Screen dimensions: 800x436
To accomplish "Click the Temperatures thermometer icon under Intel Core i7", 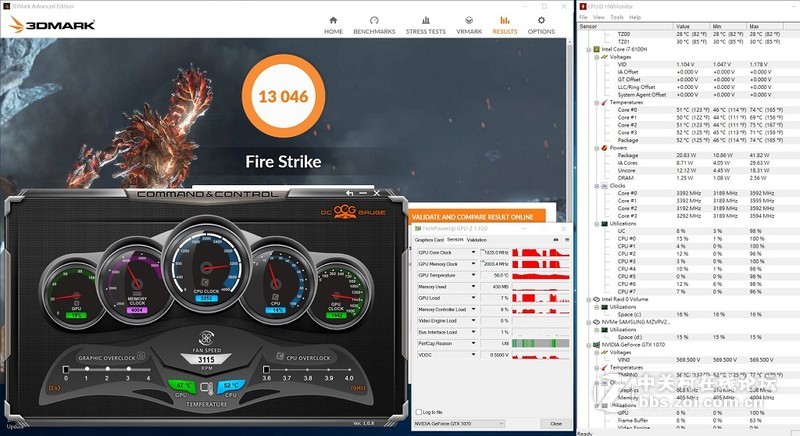I will coord(604,102).
